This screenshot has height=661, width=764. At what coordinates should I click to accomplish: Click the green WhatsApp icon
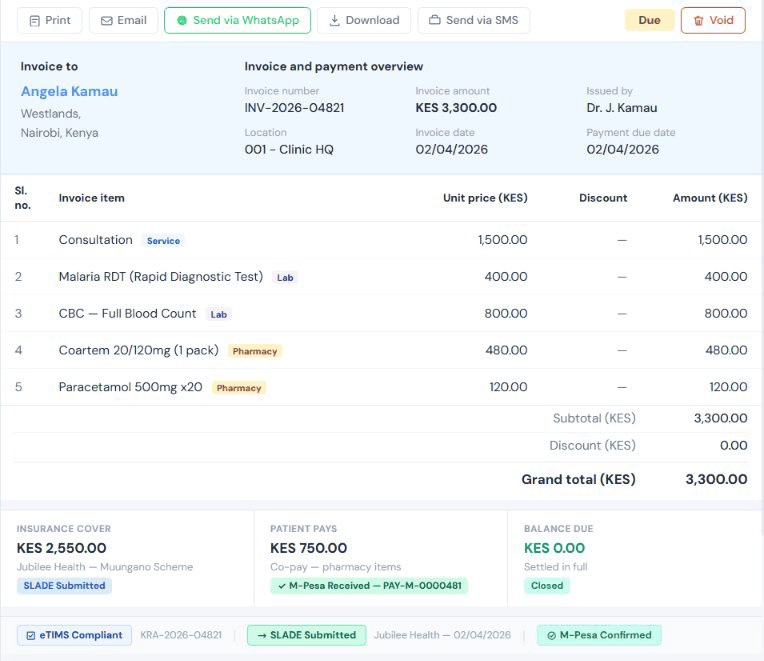point(182,20)
